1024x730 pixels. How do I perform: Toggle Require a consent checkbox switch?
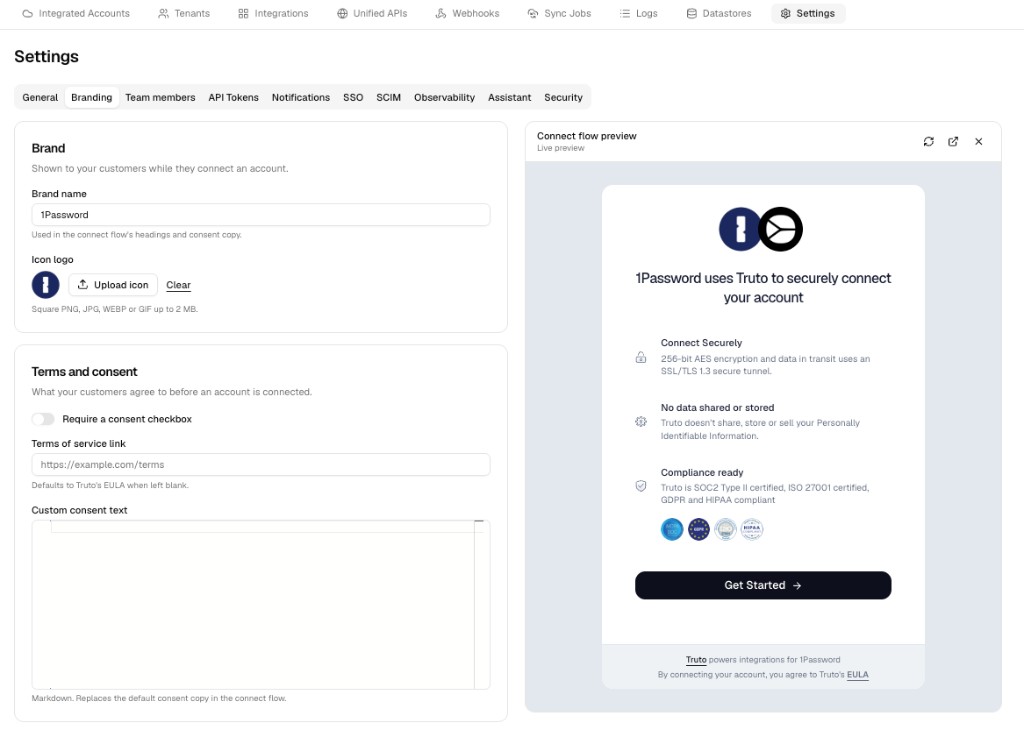click(43, 419)
